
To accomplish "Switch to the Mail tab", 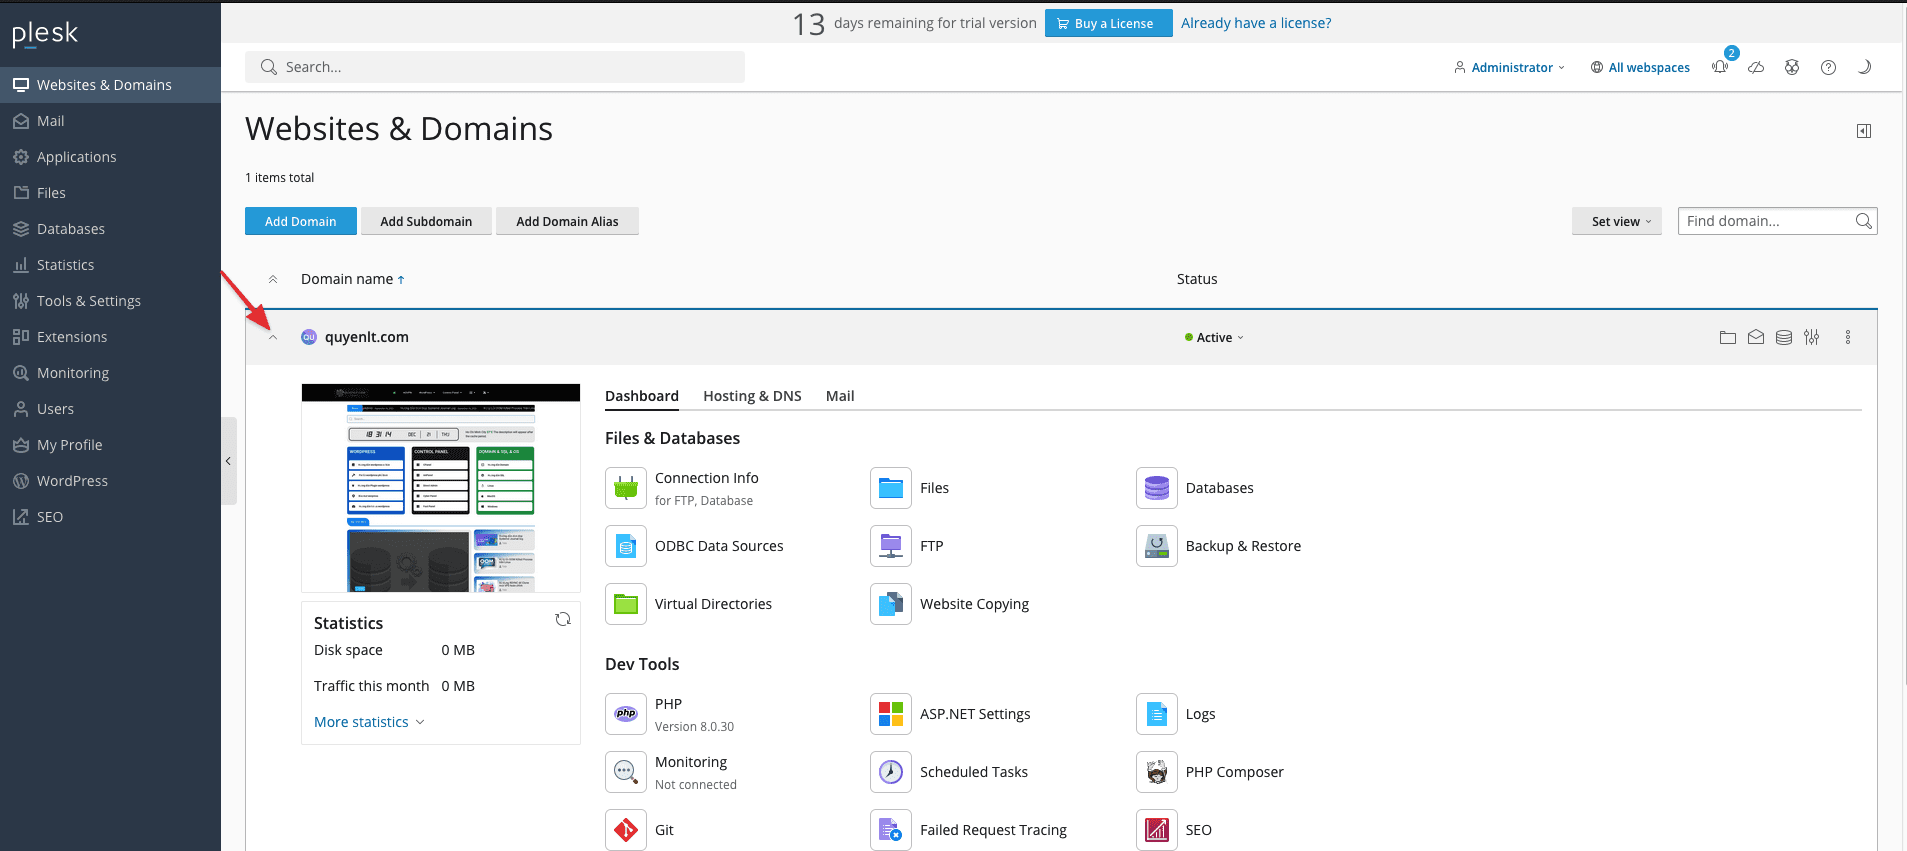I will (840, 396).
